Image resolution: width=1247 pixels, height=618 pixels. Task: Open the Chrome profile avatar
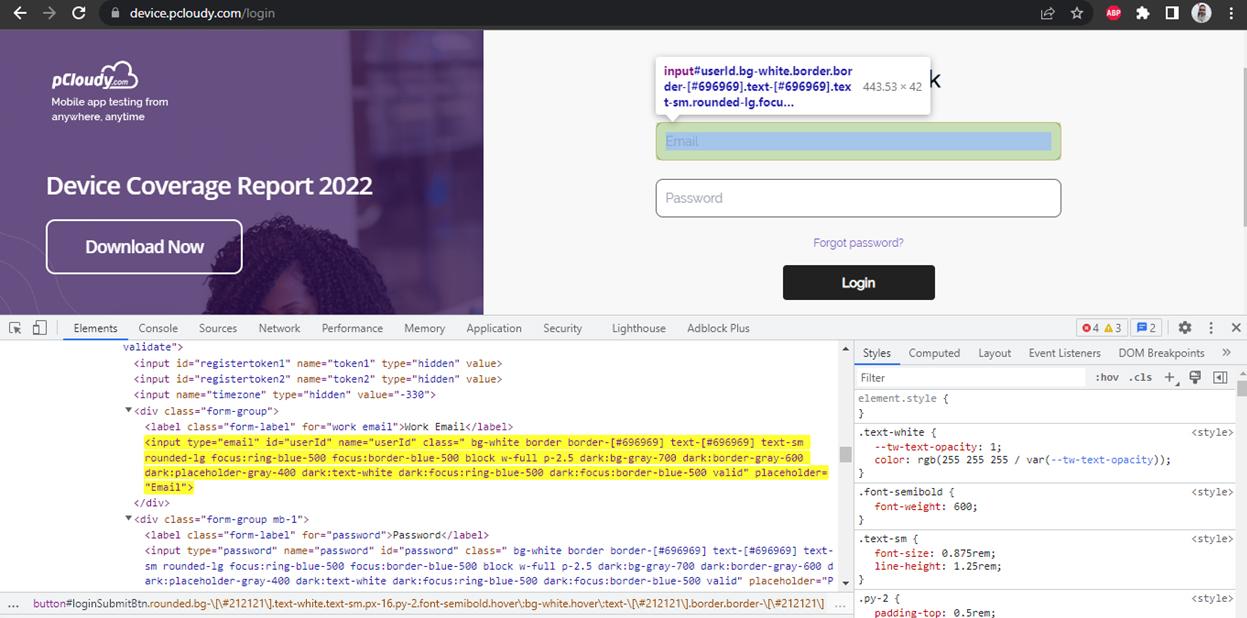(x=1201, y=13)
